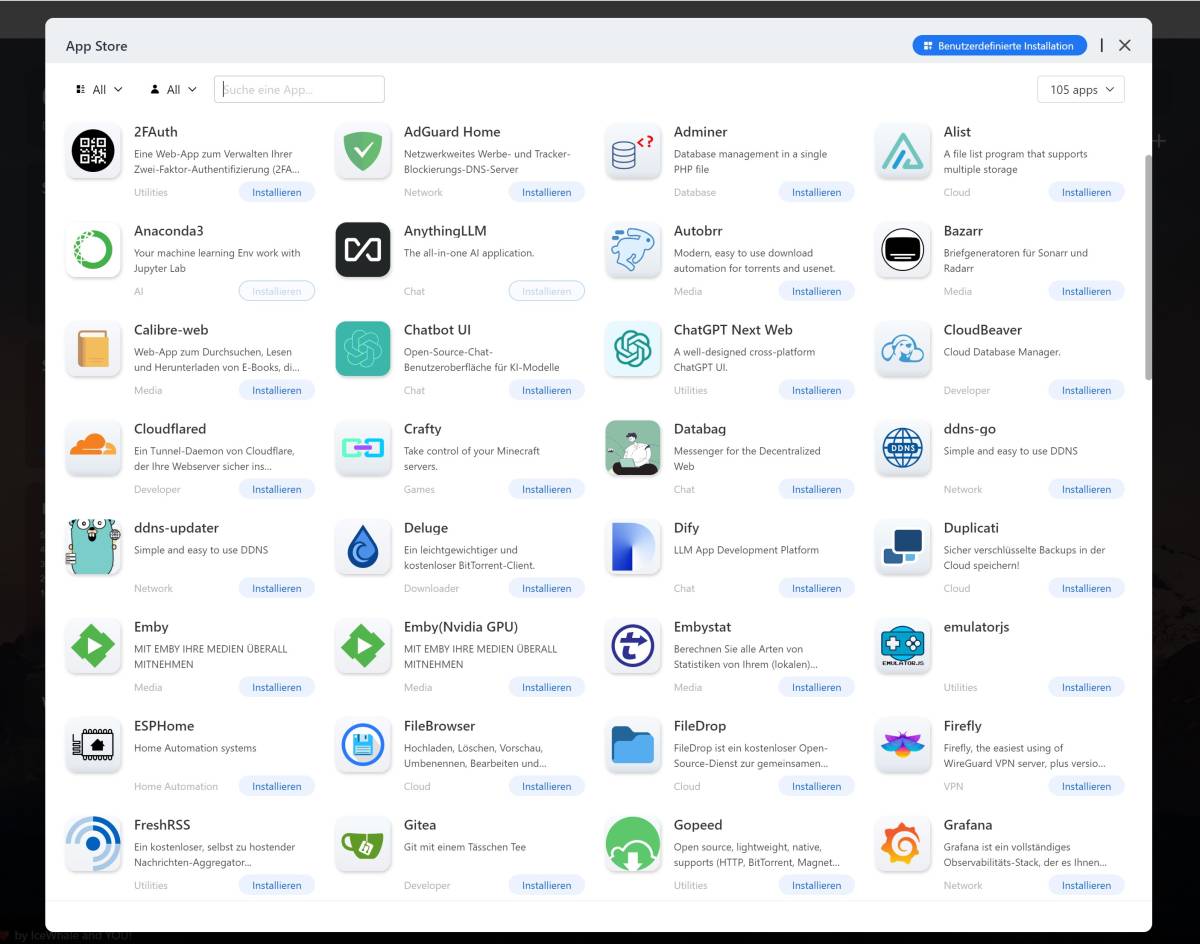This screenshot has width=1200, height=944.
Task: Install 2FAuth with its Installieren button
Action: 277,192
